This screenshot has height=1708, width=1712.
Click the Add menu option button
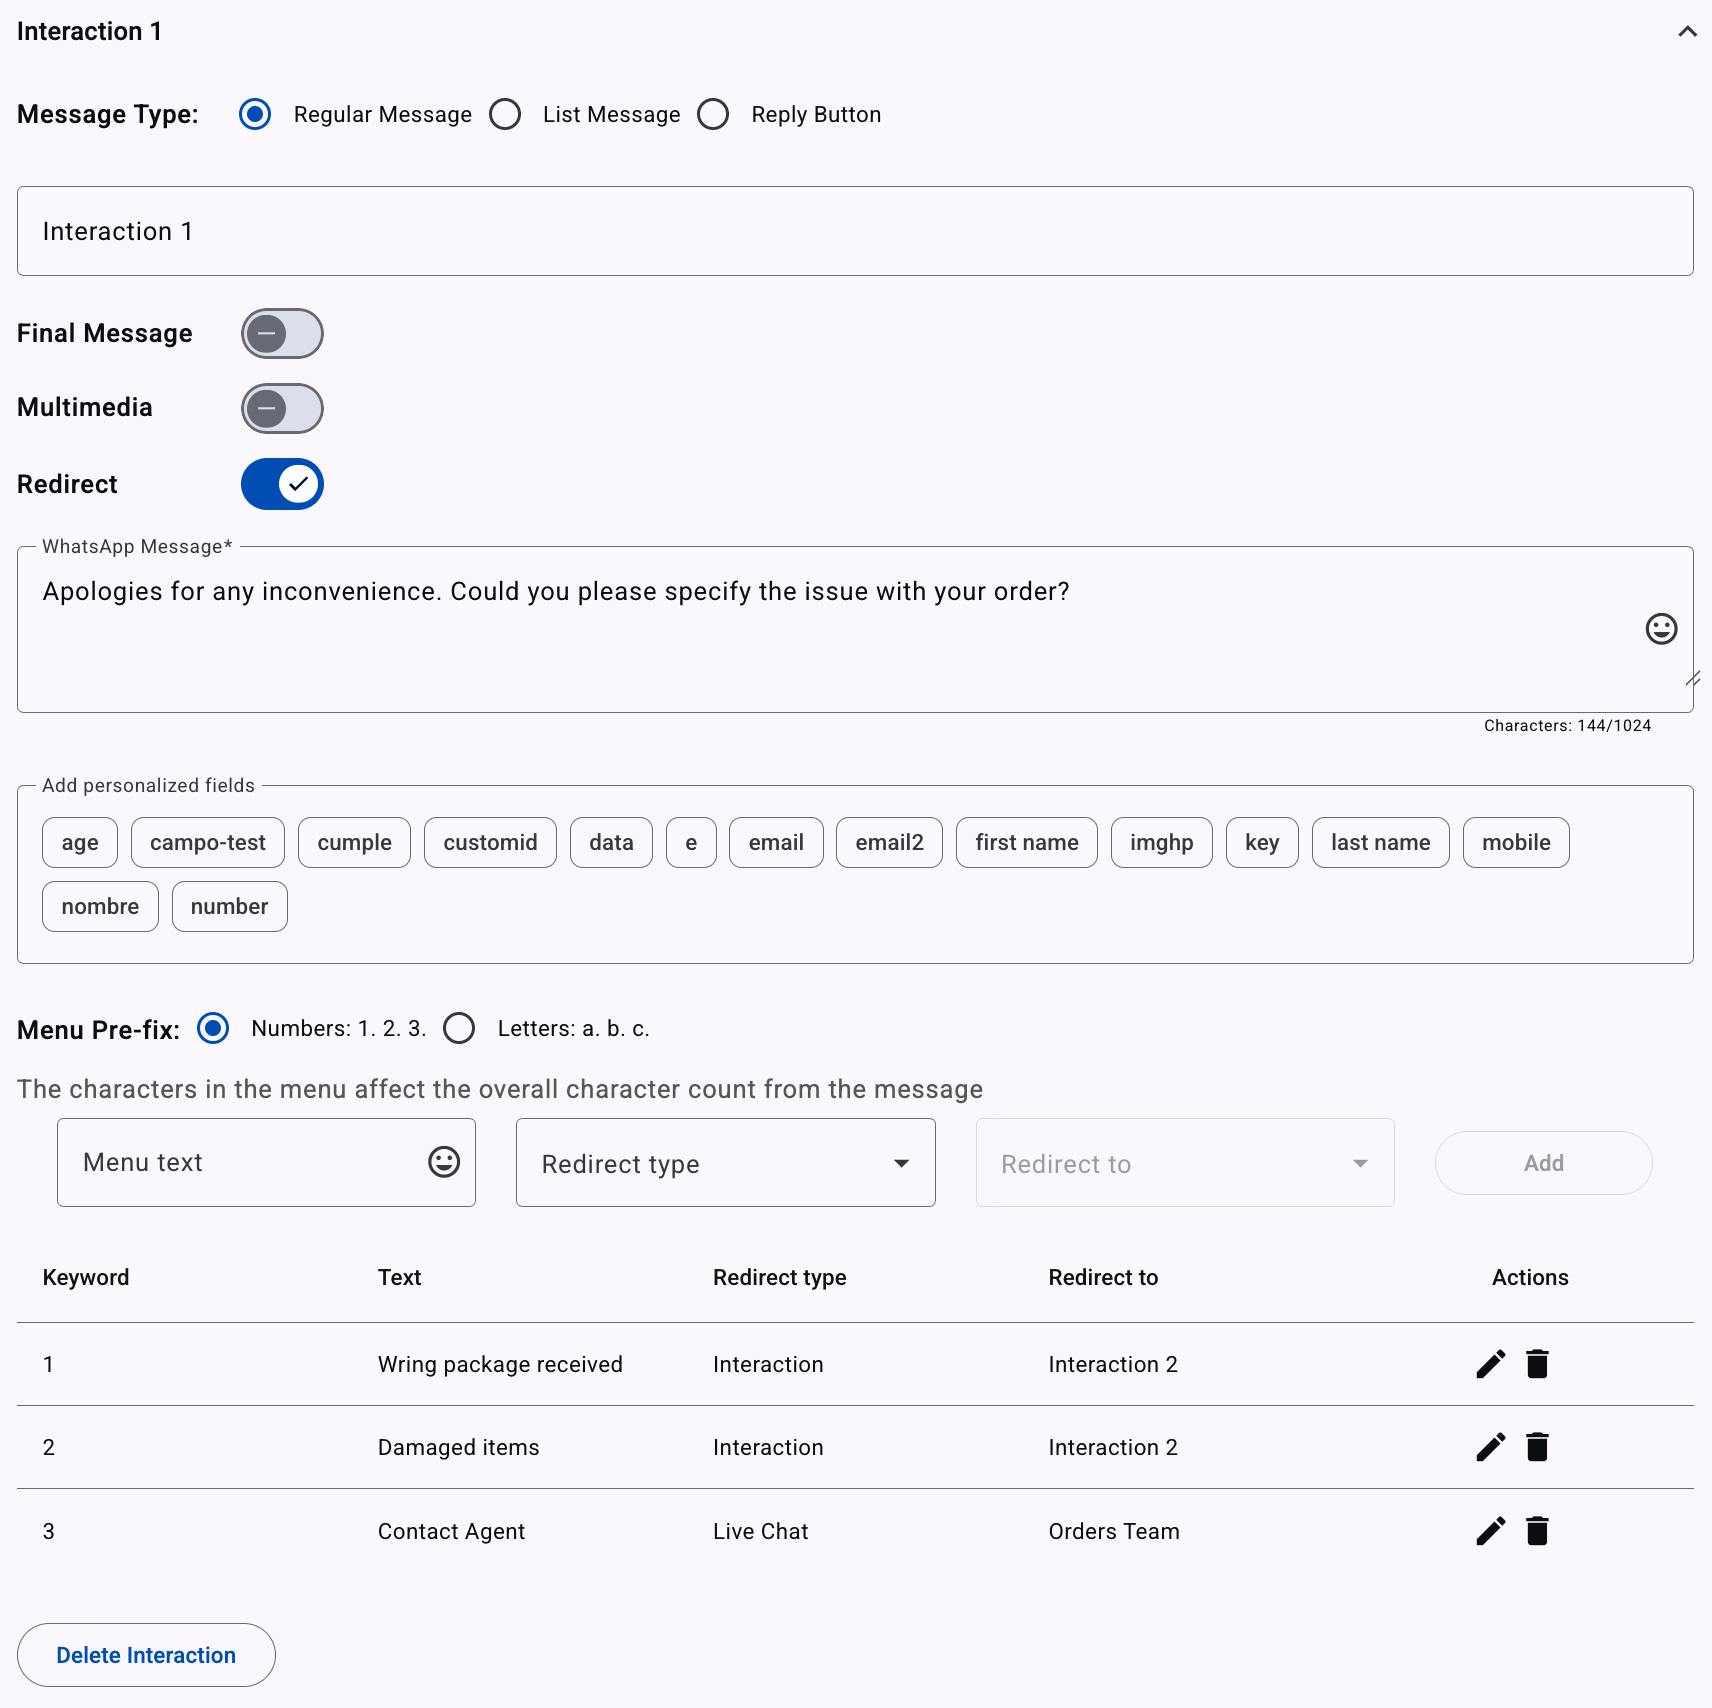[x=1543, y=1163]
